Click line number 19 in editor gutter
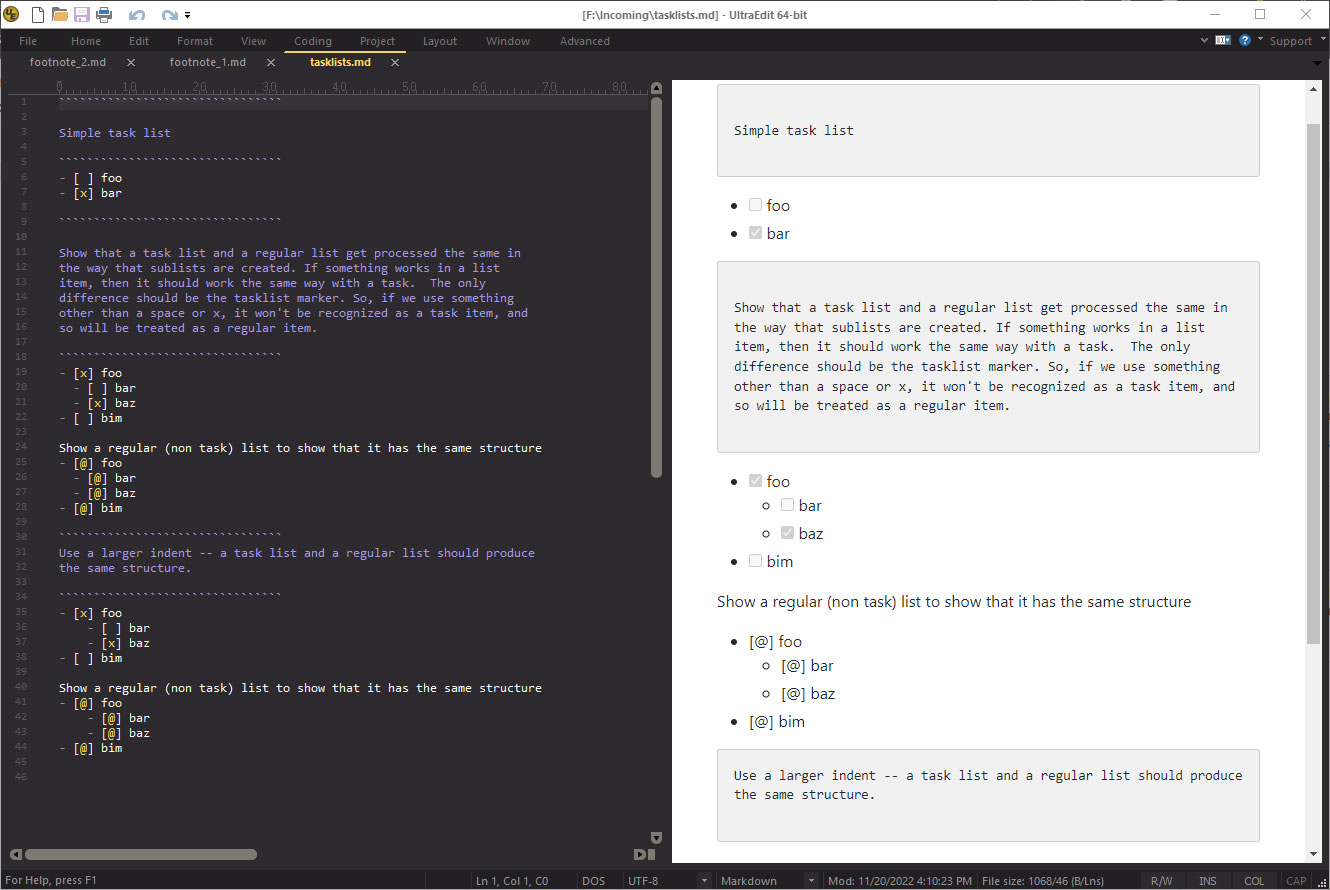The width and height of the screenshot is (1330, 890). coord(20,373)
